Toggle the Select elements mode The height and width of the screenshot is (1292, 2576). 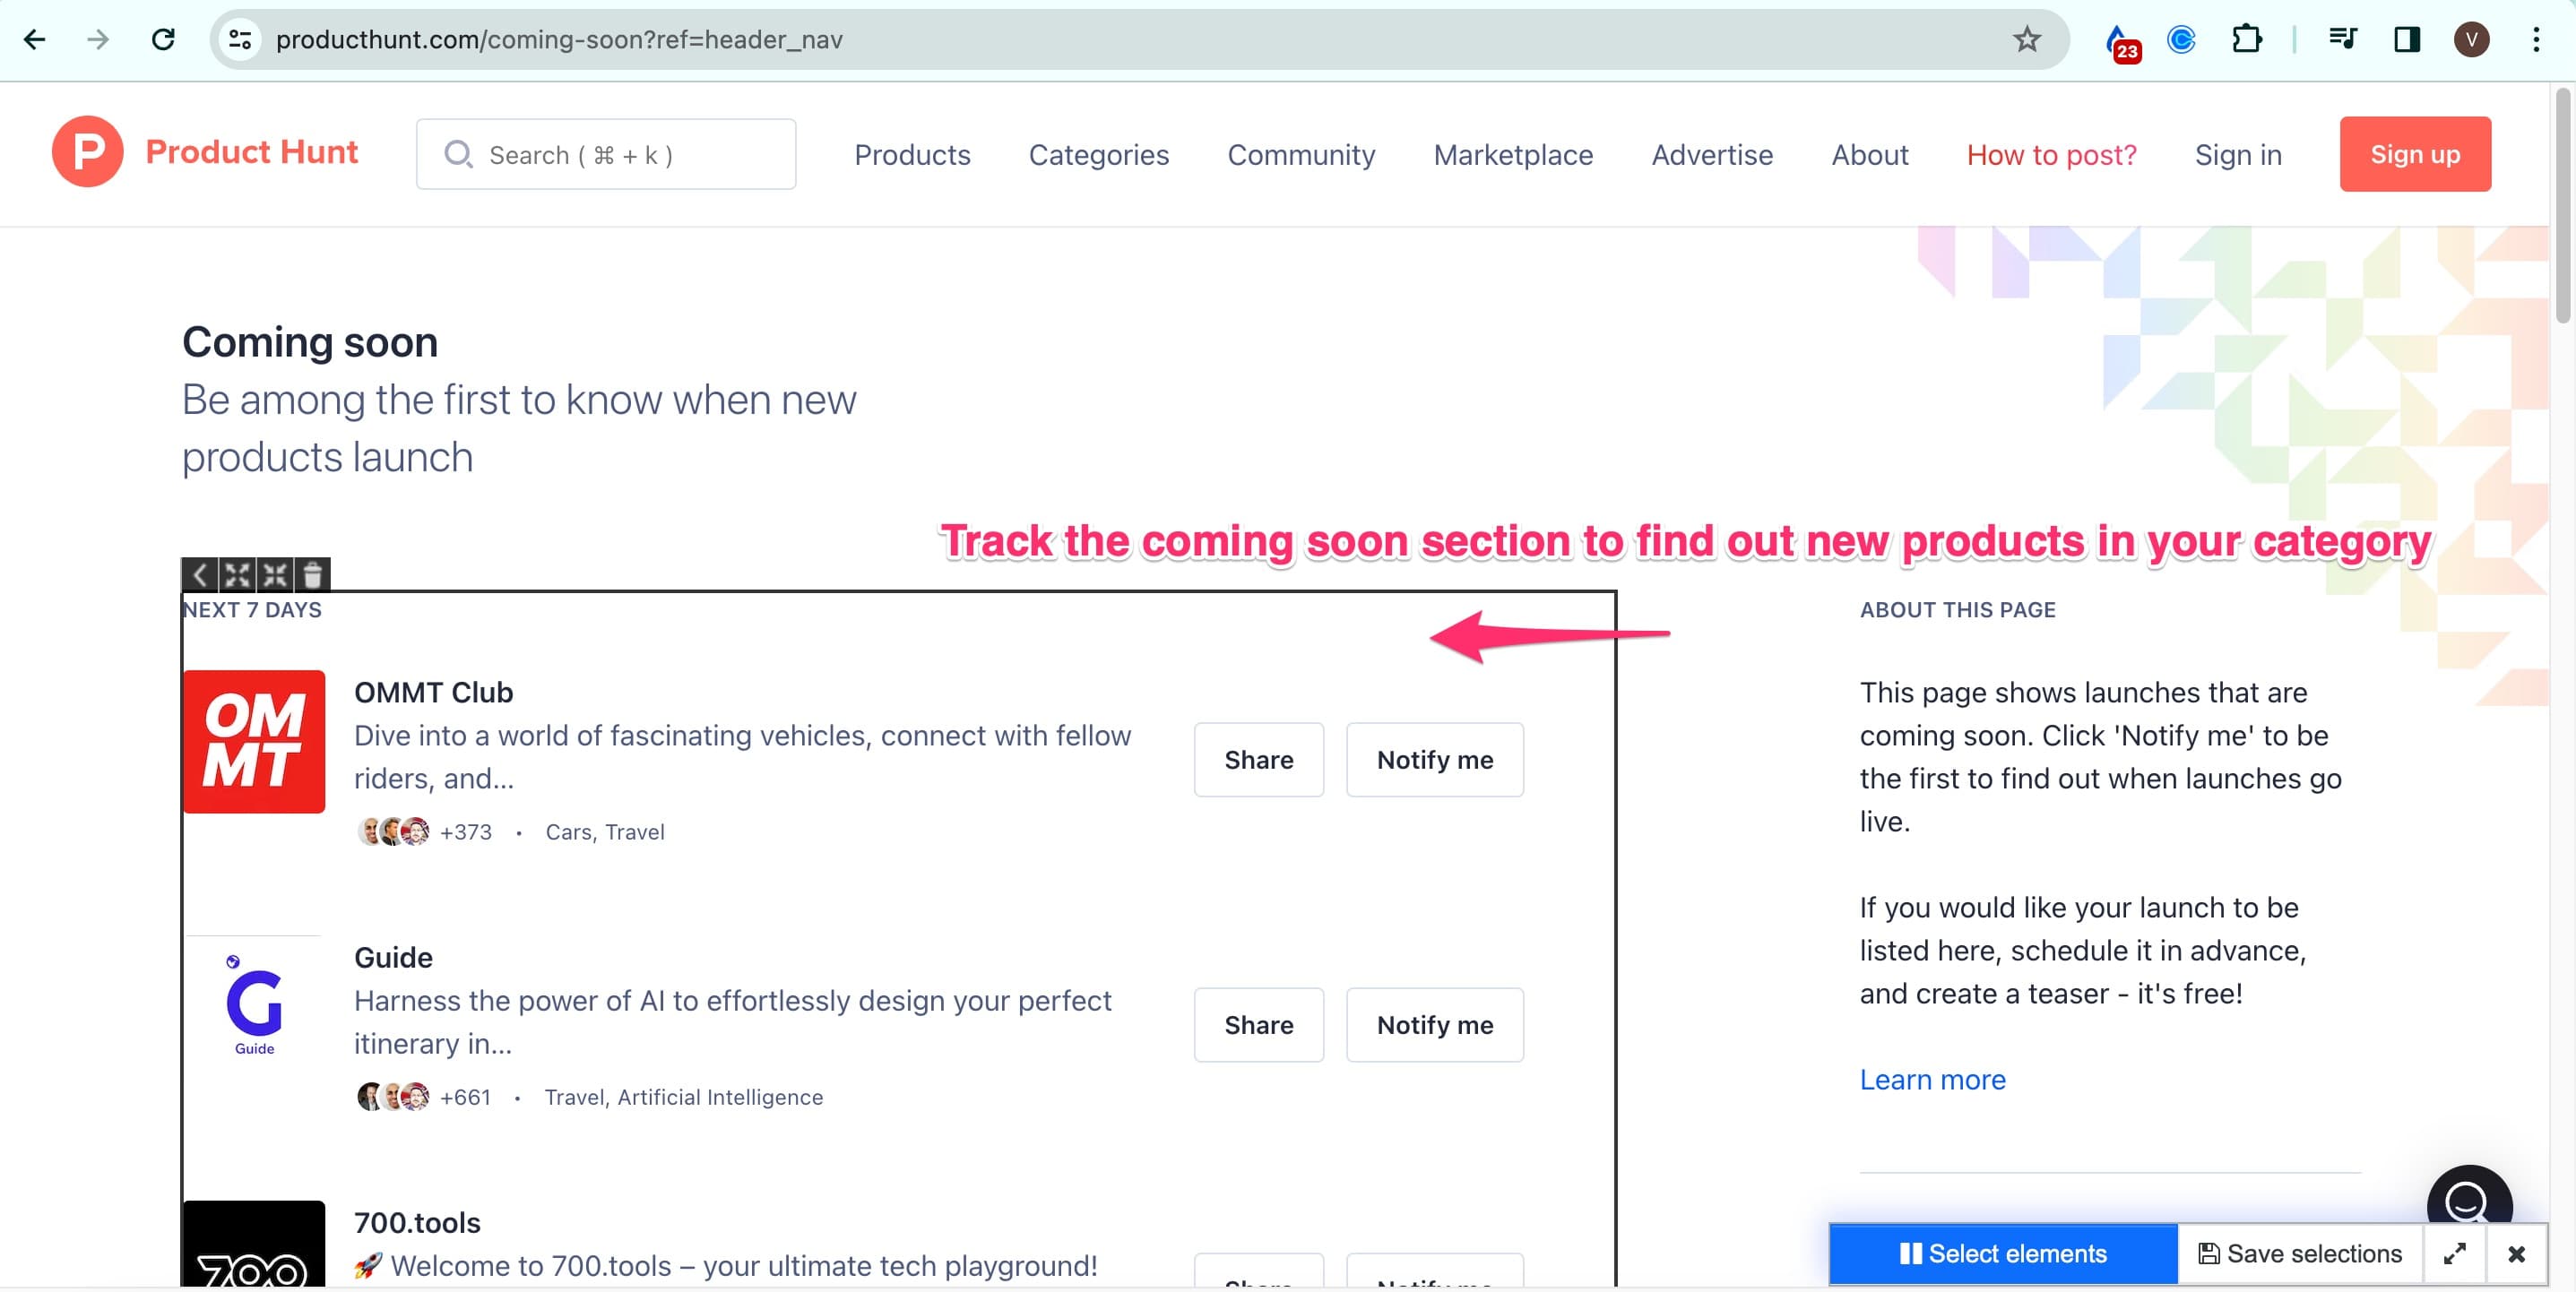2003,1253
